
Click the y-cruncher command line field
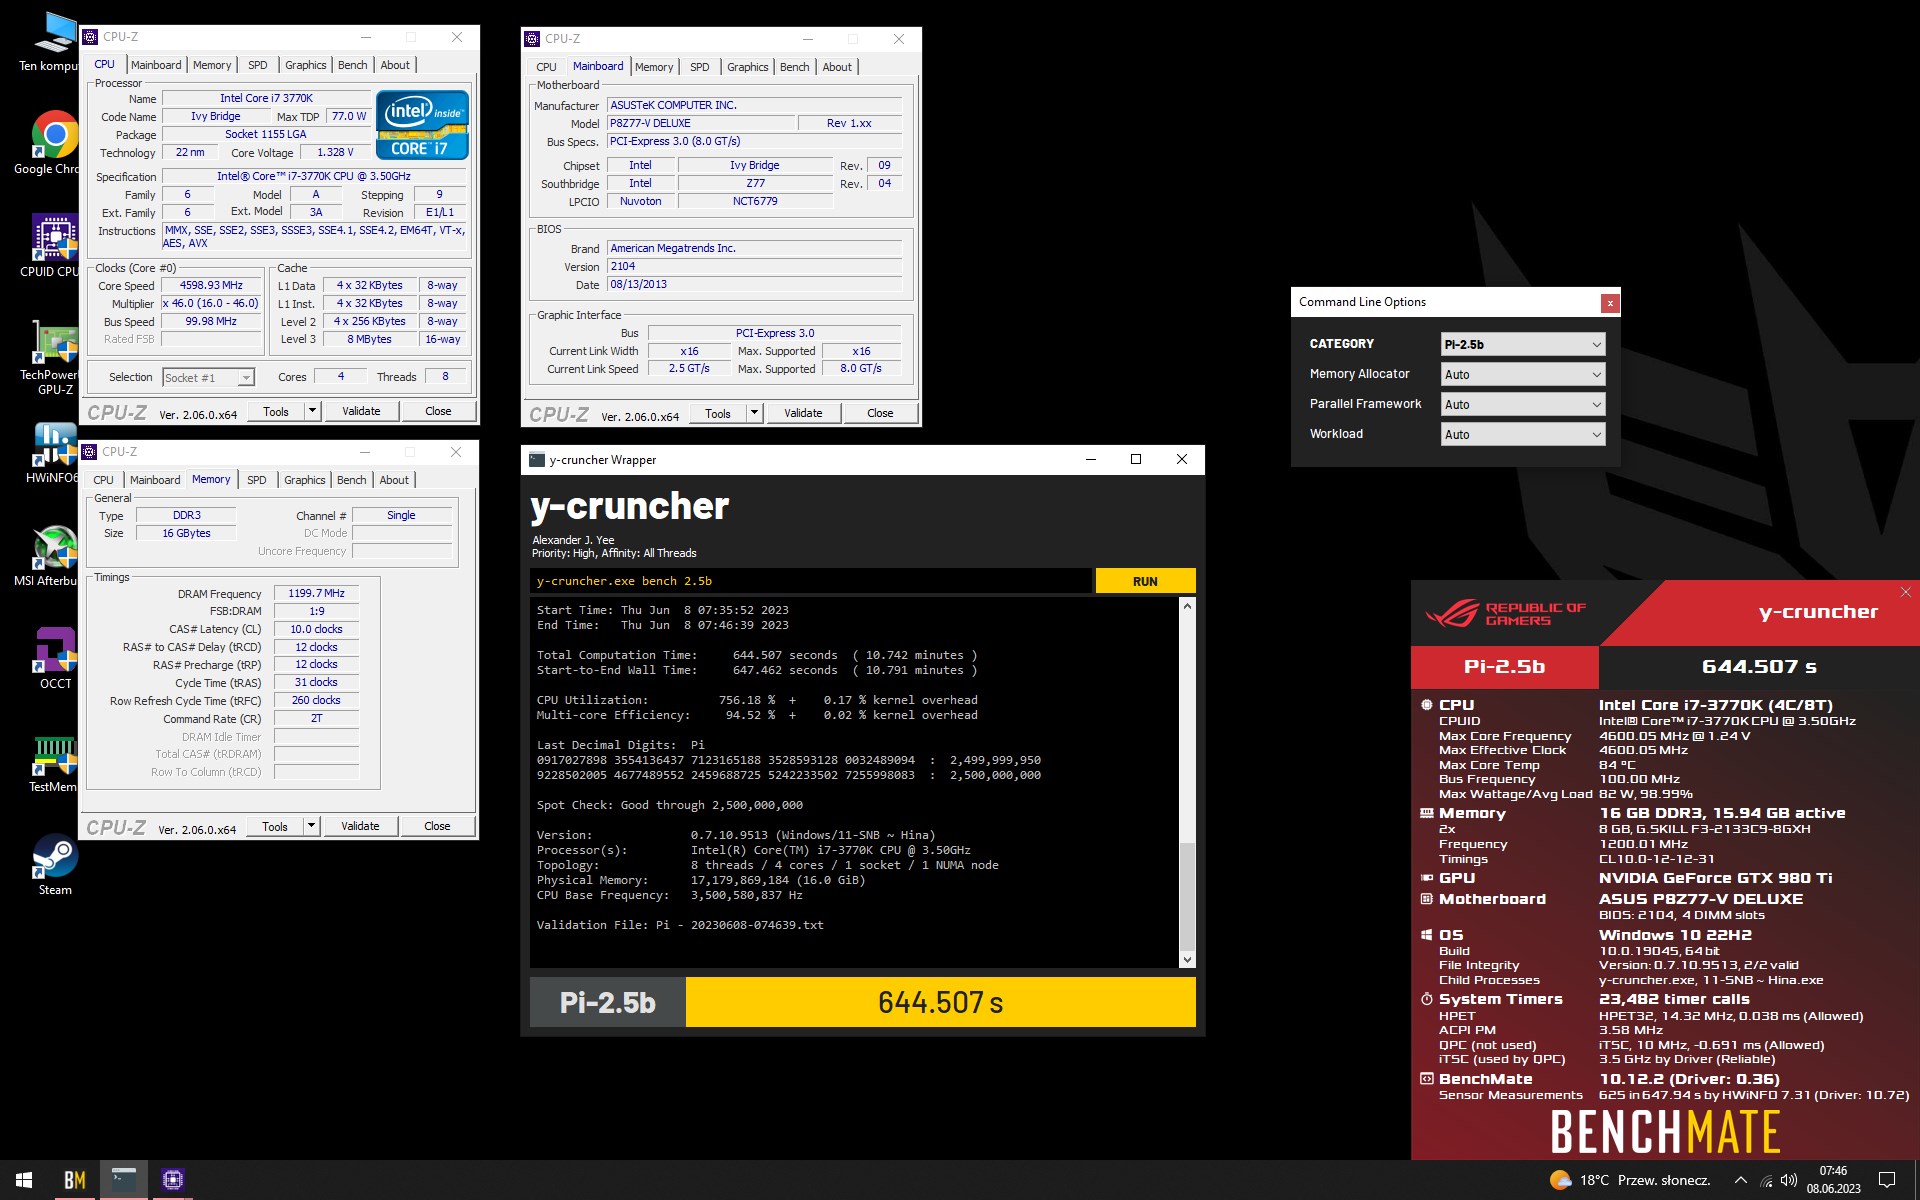pyautogui.click(x=811, y=581)
